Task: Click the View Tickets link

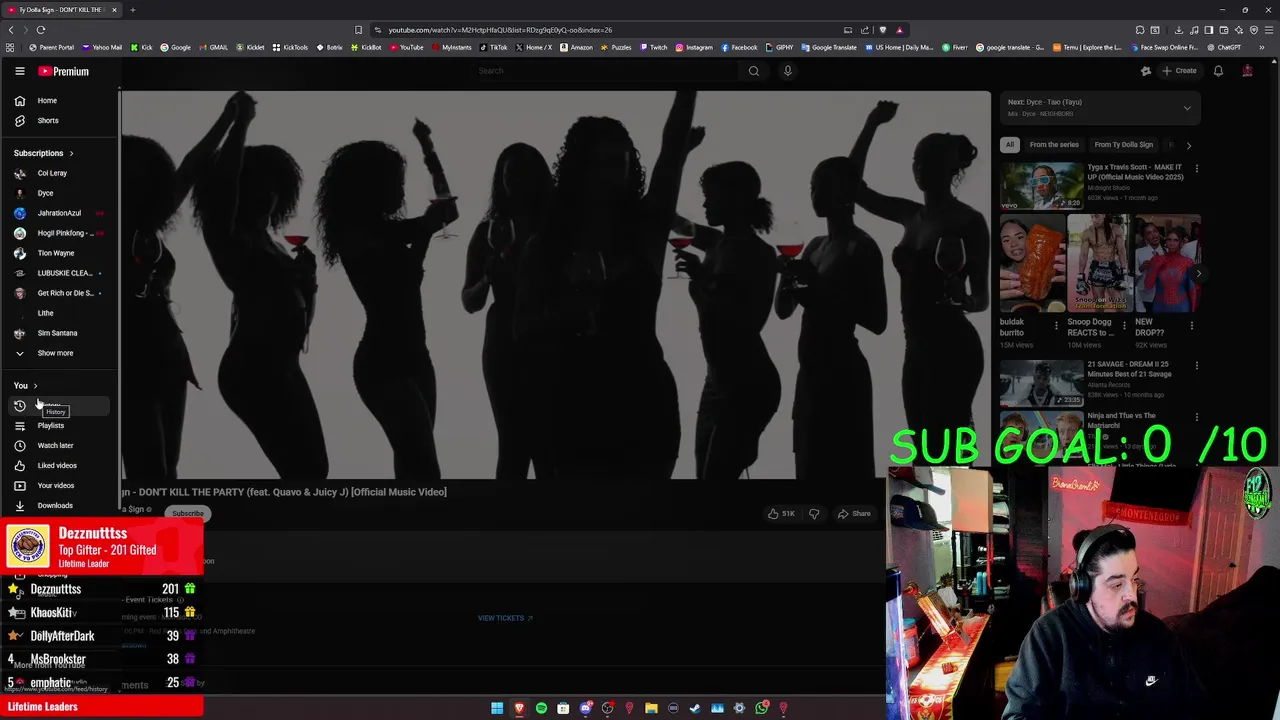Action: click(504, 618)
